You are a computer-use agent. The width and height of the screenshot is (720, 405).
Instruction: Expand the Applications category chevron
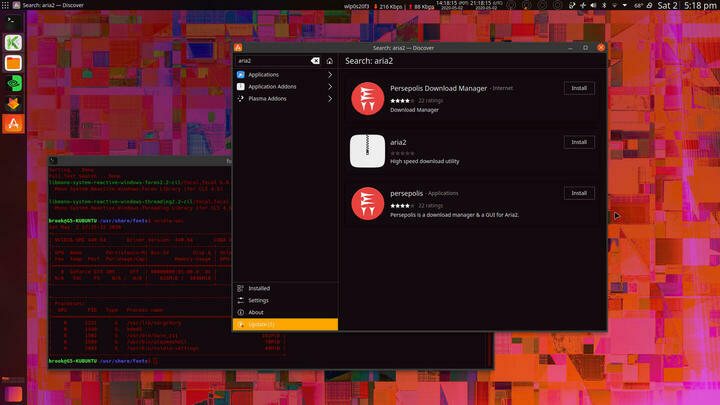[330, 74]
